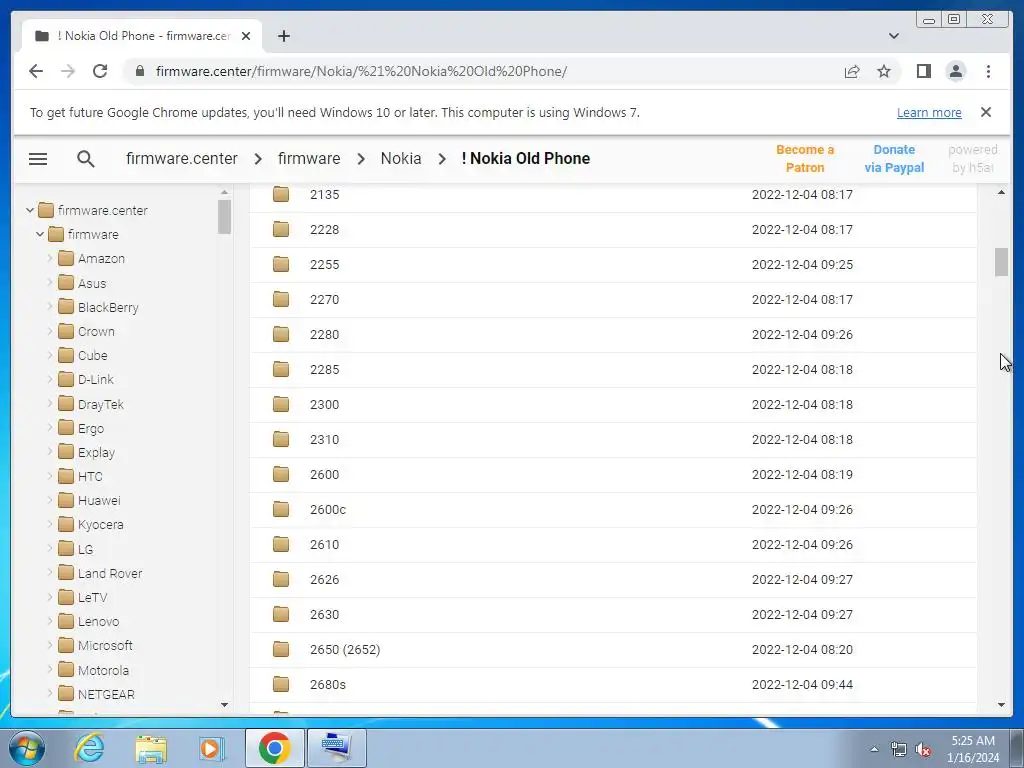
Task: Click Donate via Paypal link
Action: tap(894, 159)
